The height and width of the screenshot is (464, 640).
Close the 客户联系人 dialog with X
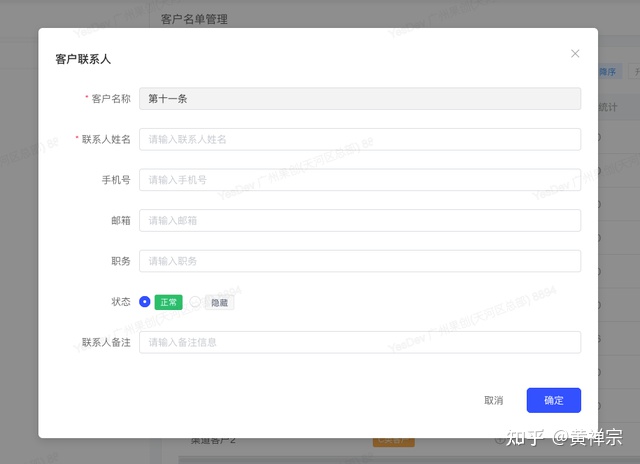[575, 53]
